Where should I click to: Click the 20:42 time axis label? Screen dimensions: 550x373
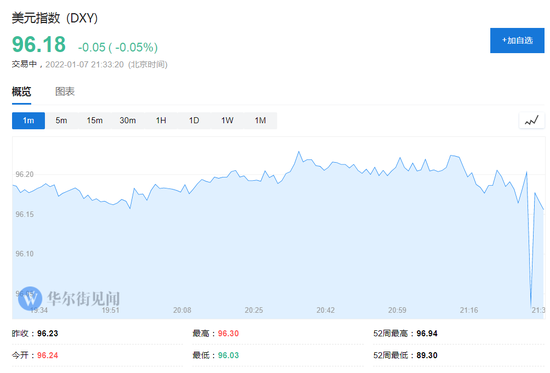pyautogui.click(x=326, y=310)
